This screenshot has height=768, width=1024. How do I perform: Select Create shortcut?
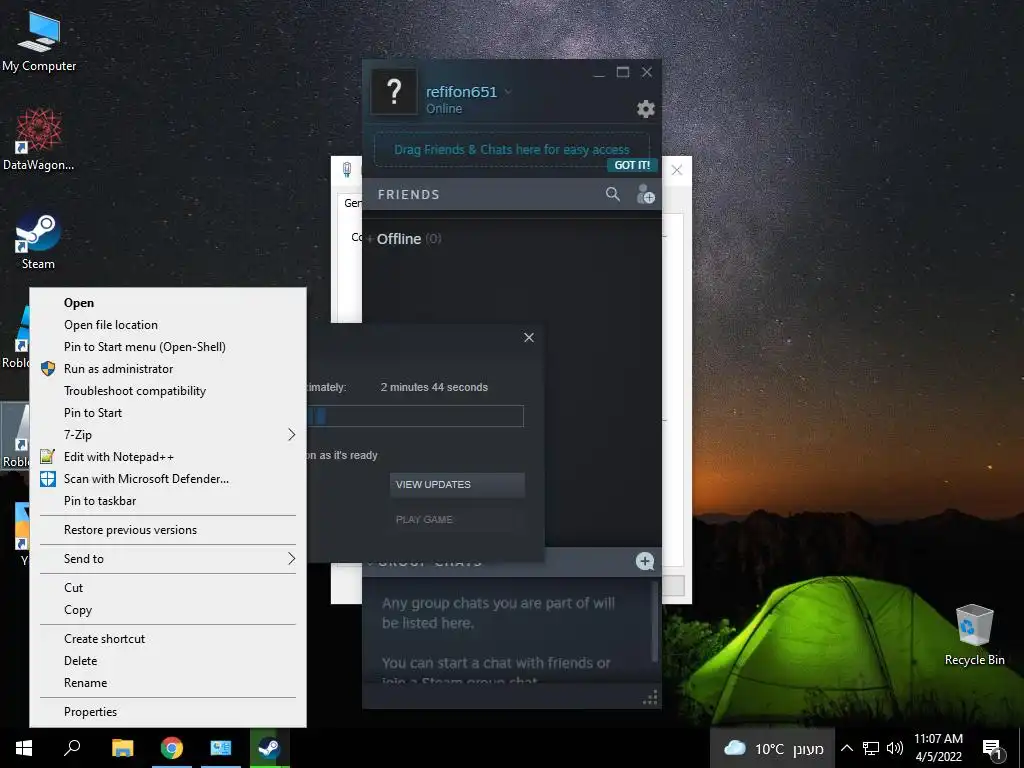(x=168, y=639)
